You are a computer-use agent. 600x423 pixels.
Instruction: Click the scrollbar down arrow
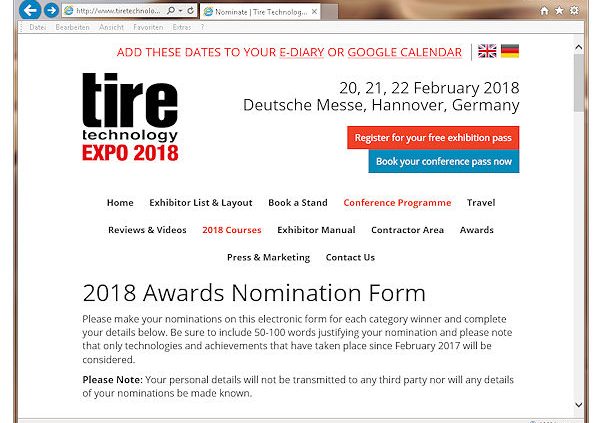point(579,405)
